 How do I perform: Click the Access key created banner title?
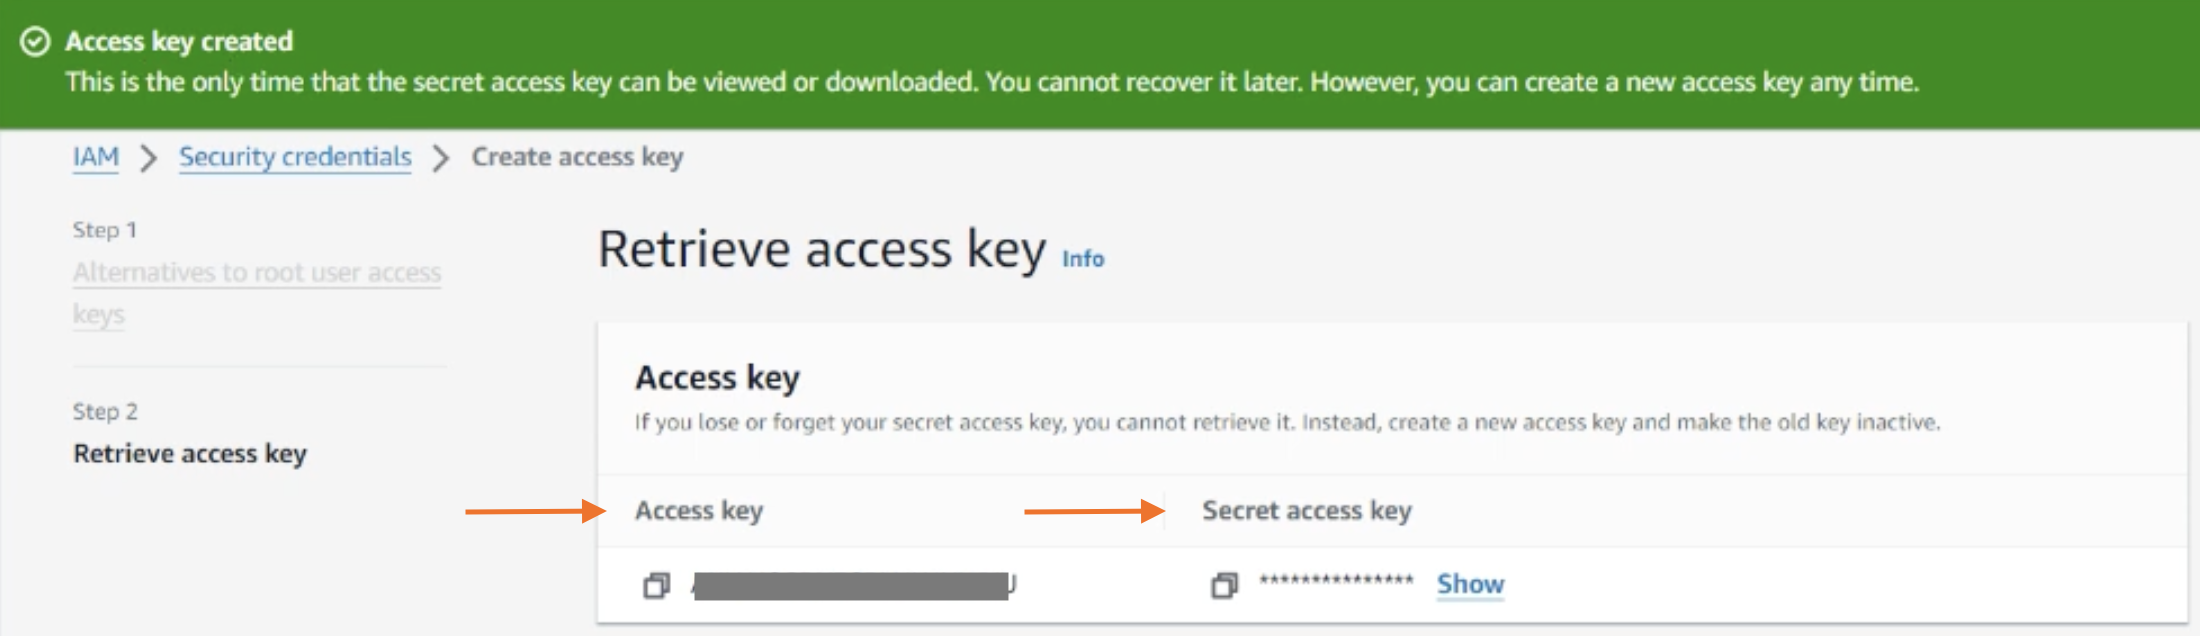point(179,42)
